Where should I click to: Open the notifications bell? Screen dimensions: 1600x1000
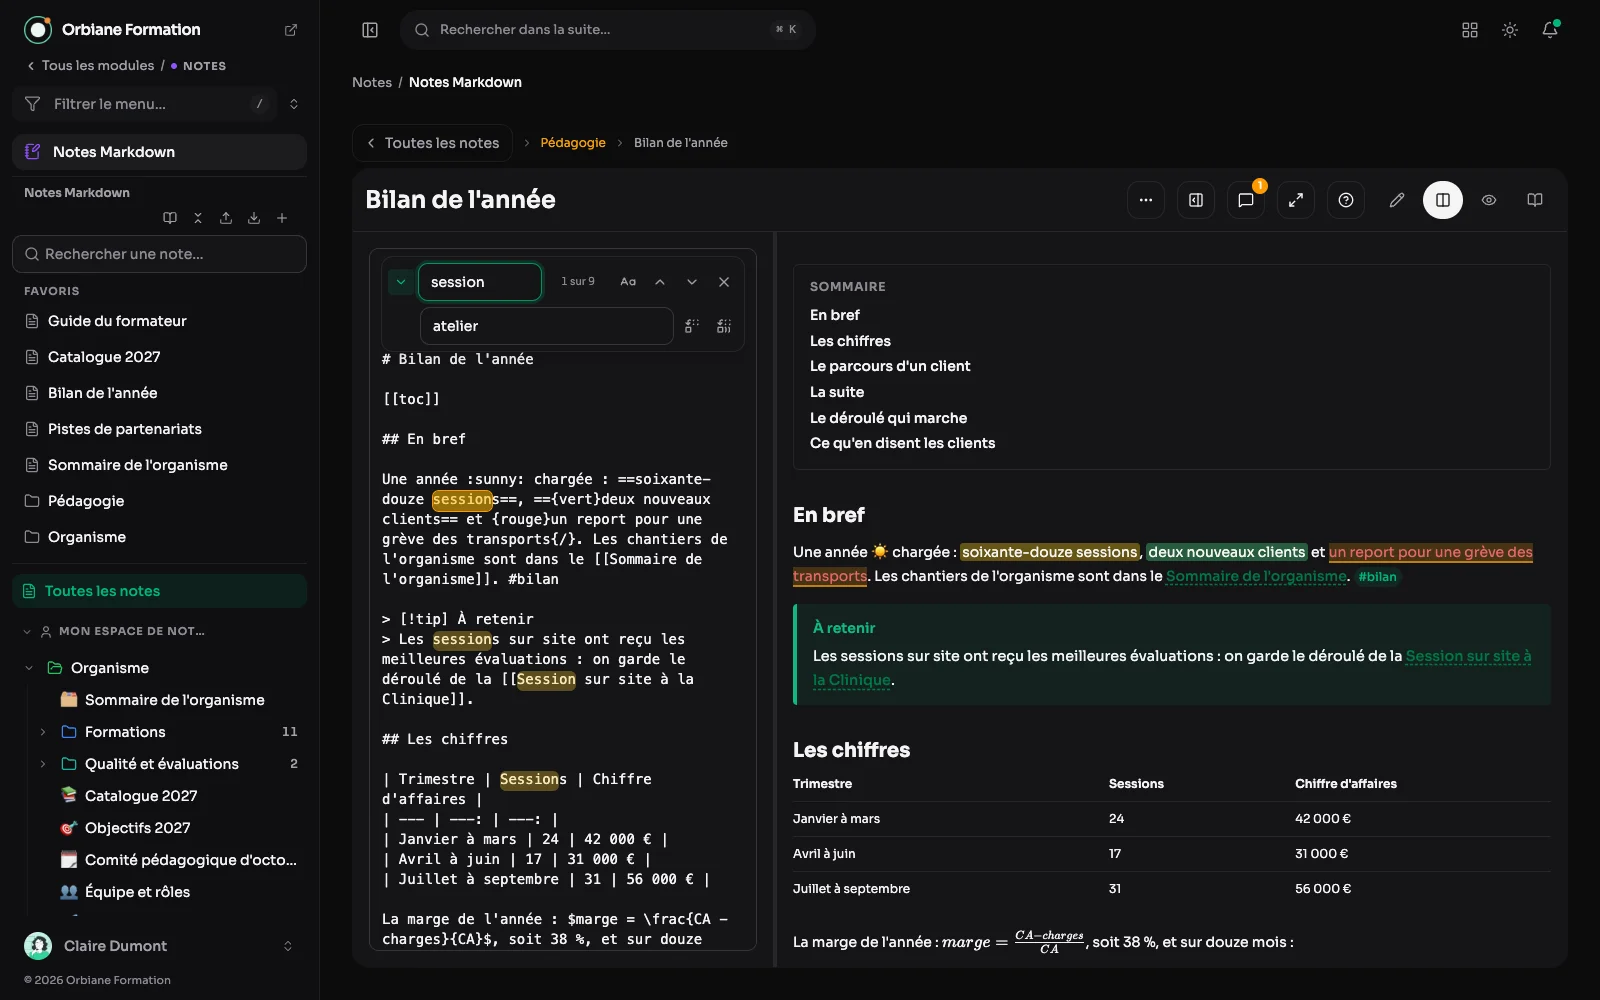tap(1550, 30)
